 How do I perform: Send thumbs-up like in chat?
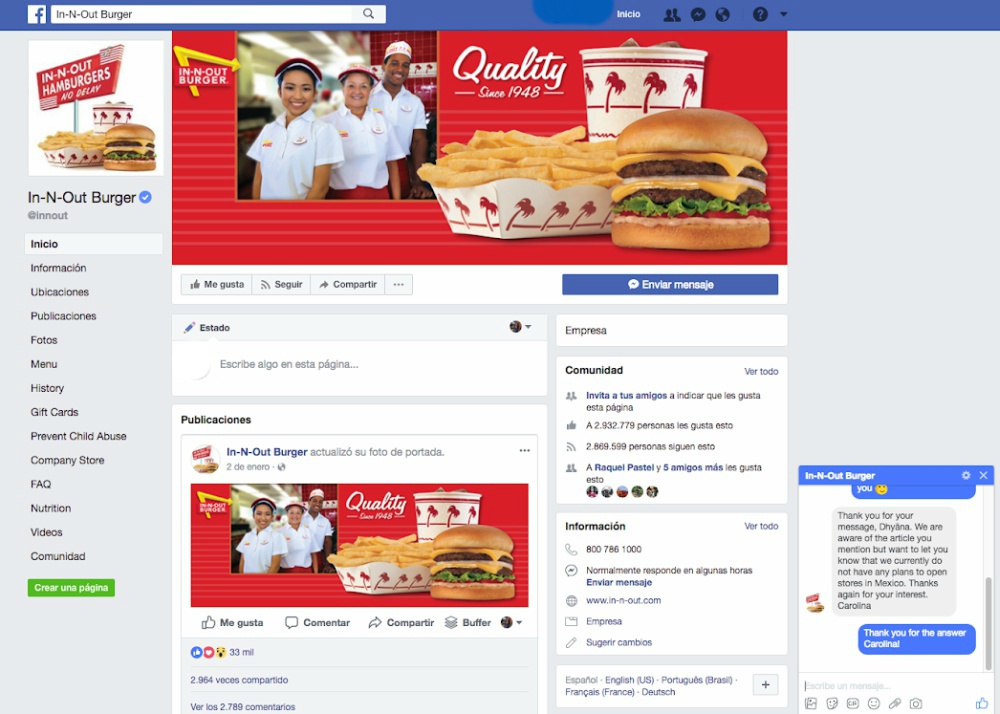[982, 703]
